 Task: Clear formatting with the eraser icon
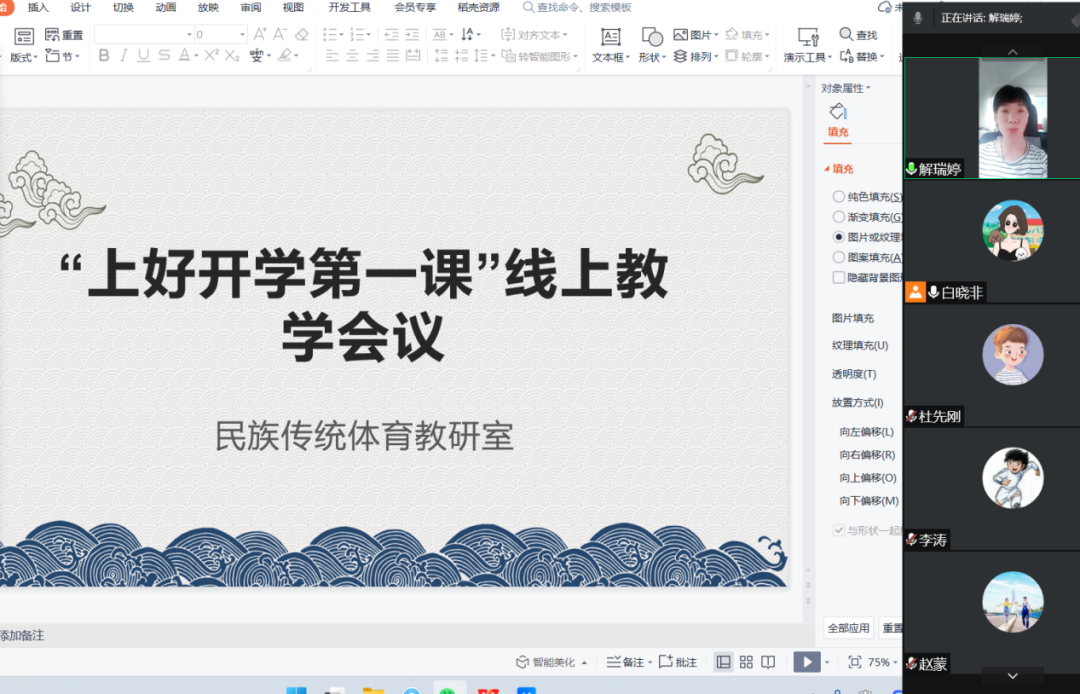tap(301, 34)
